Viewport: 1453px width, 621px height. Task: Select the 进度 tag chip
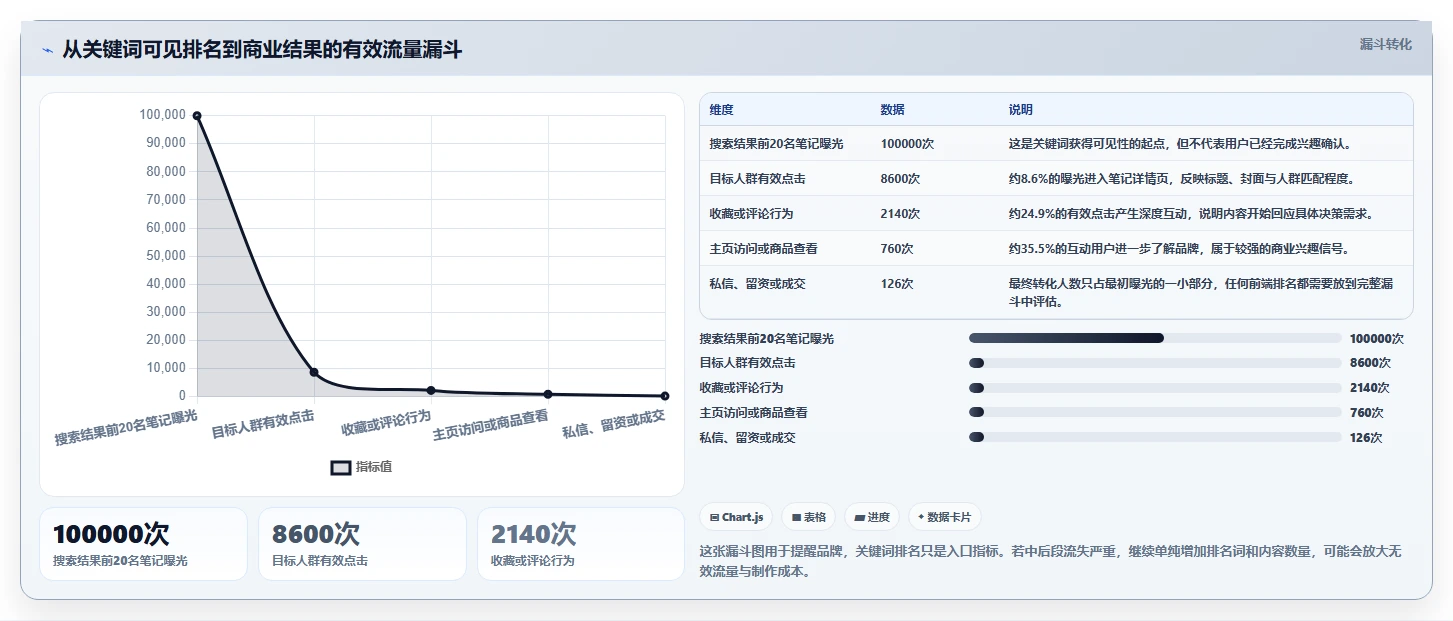pos(872,517)
